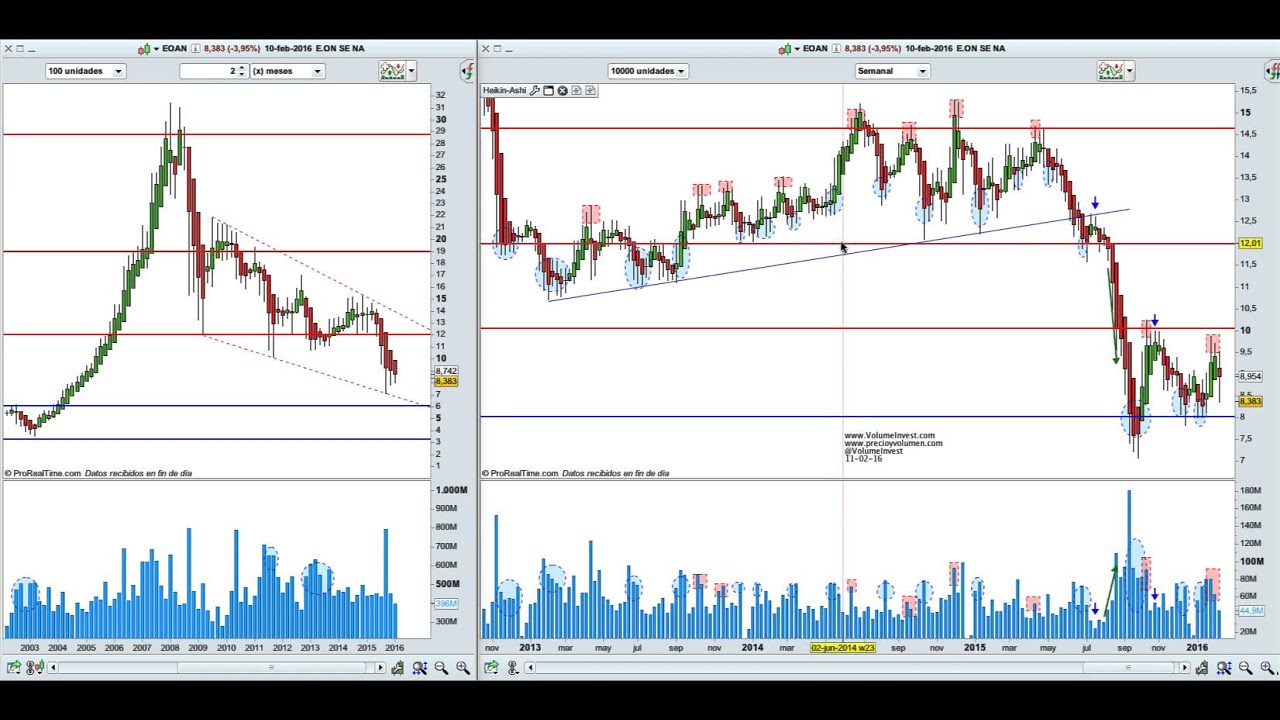Zoom in the left chart

462,668
